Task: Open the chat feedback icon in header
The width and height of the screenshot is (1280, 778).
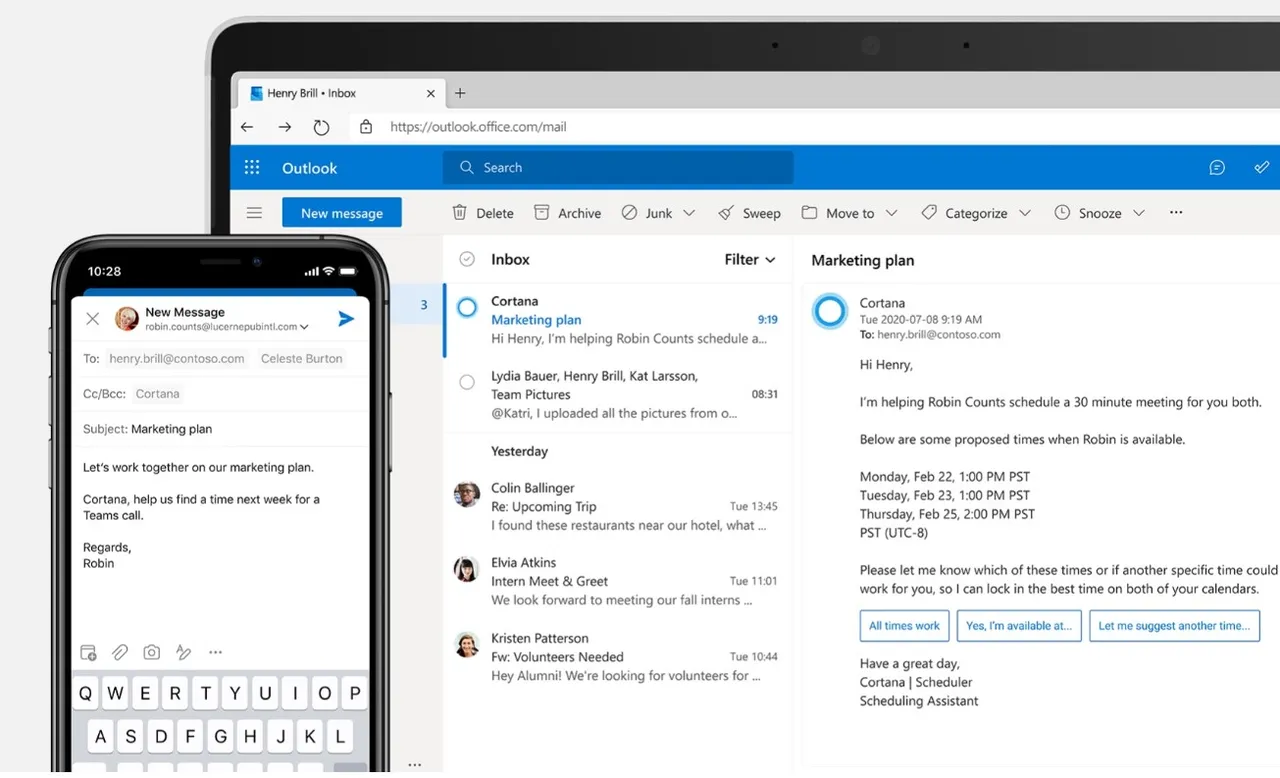Action: [1217, 168]
